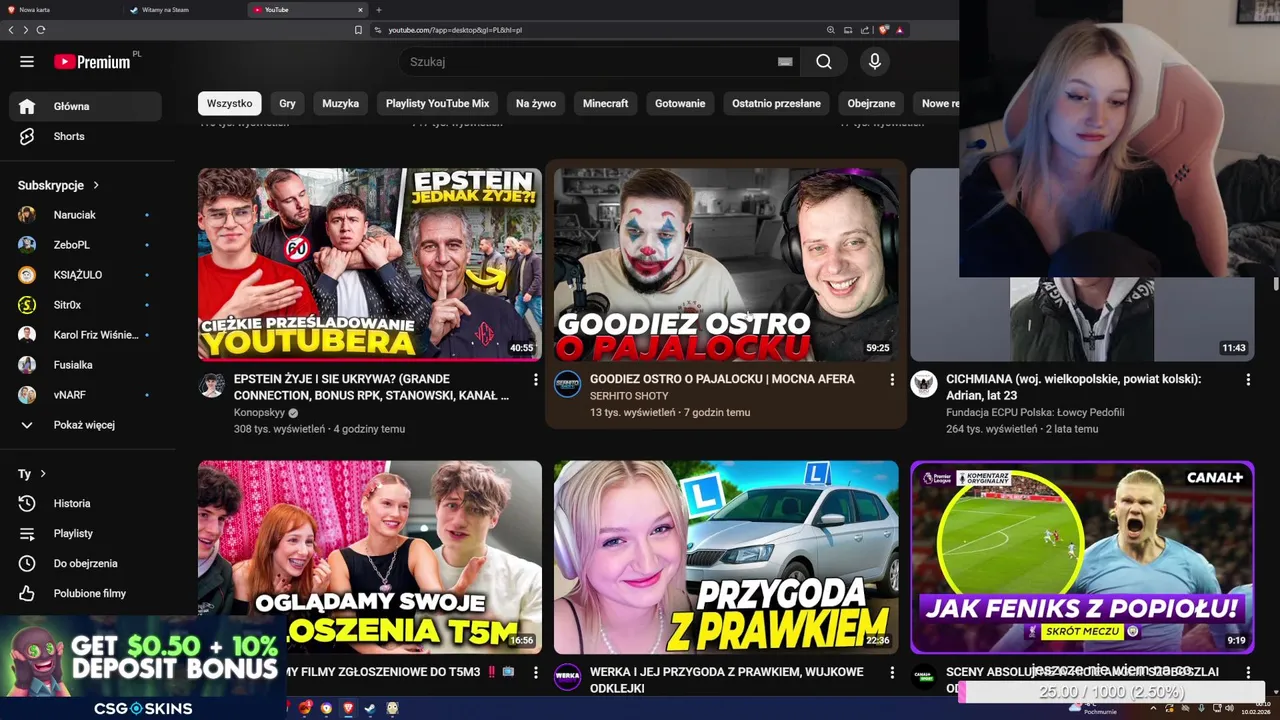Switch to the Nowa karta browser tab
The width and height of the screenshot is (1280, 720).
(x=60, y=9)
